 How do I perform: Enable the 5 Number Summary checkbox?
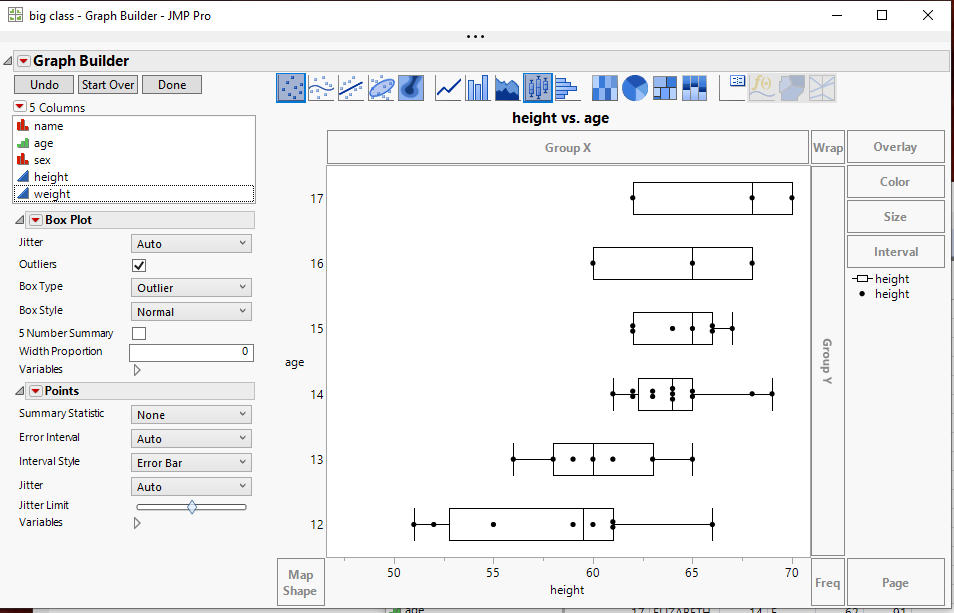click(x=139, y=332)
